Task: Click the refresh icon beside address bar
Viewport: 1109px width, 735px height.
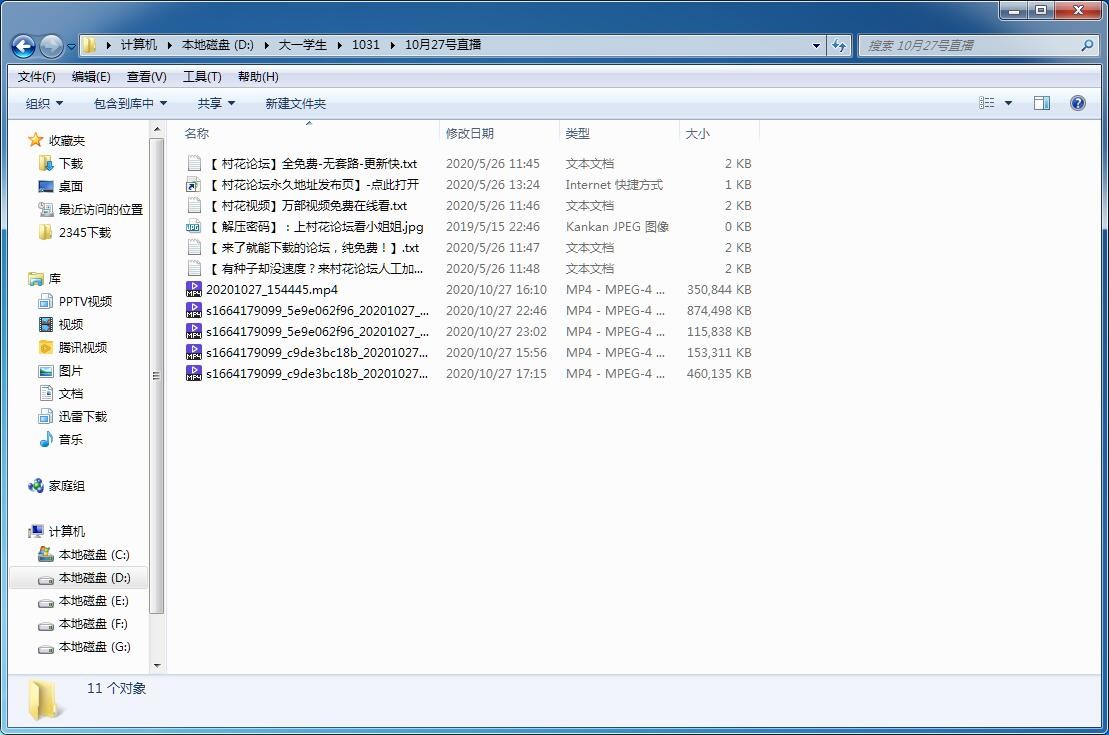Action: 839,45
